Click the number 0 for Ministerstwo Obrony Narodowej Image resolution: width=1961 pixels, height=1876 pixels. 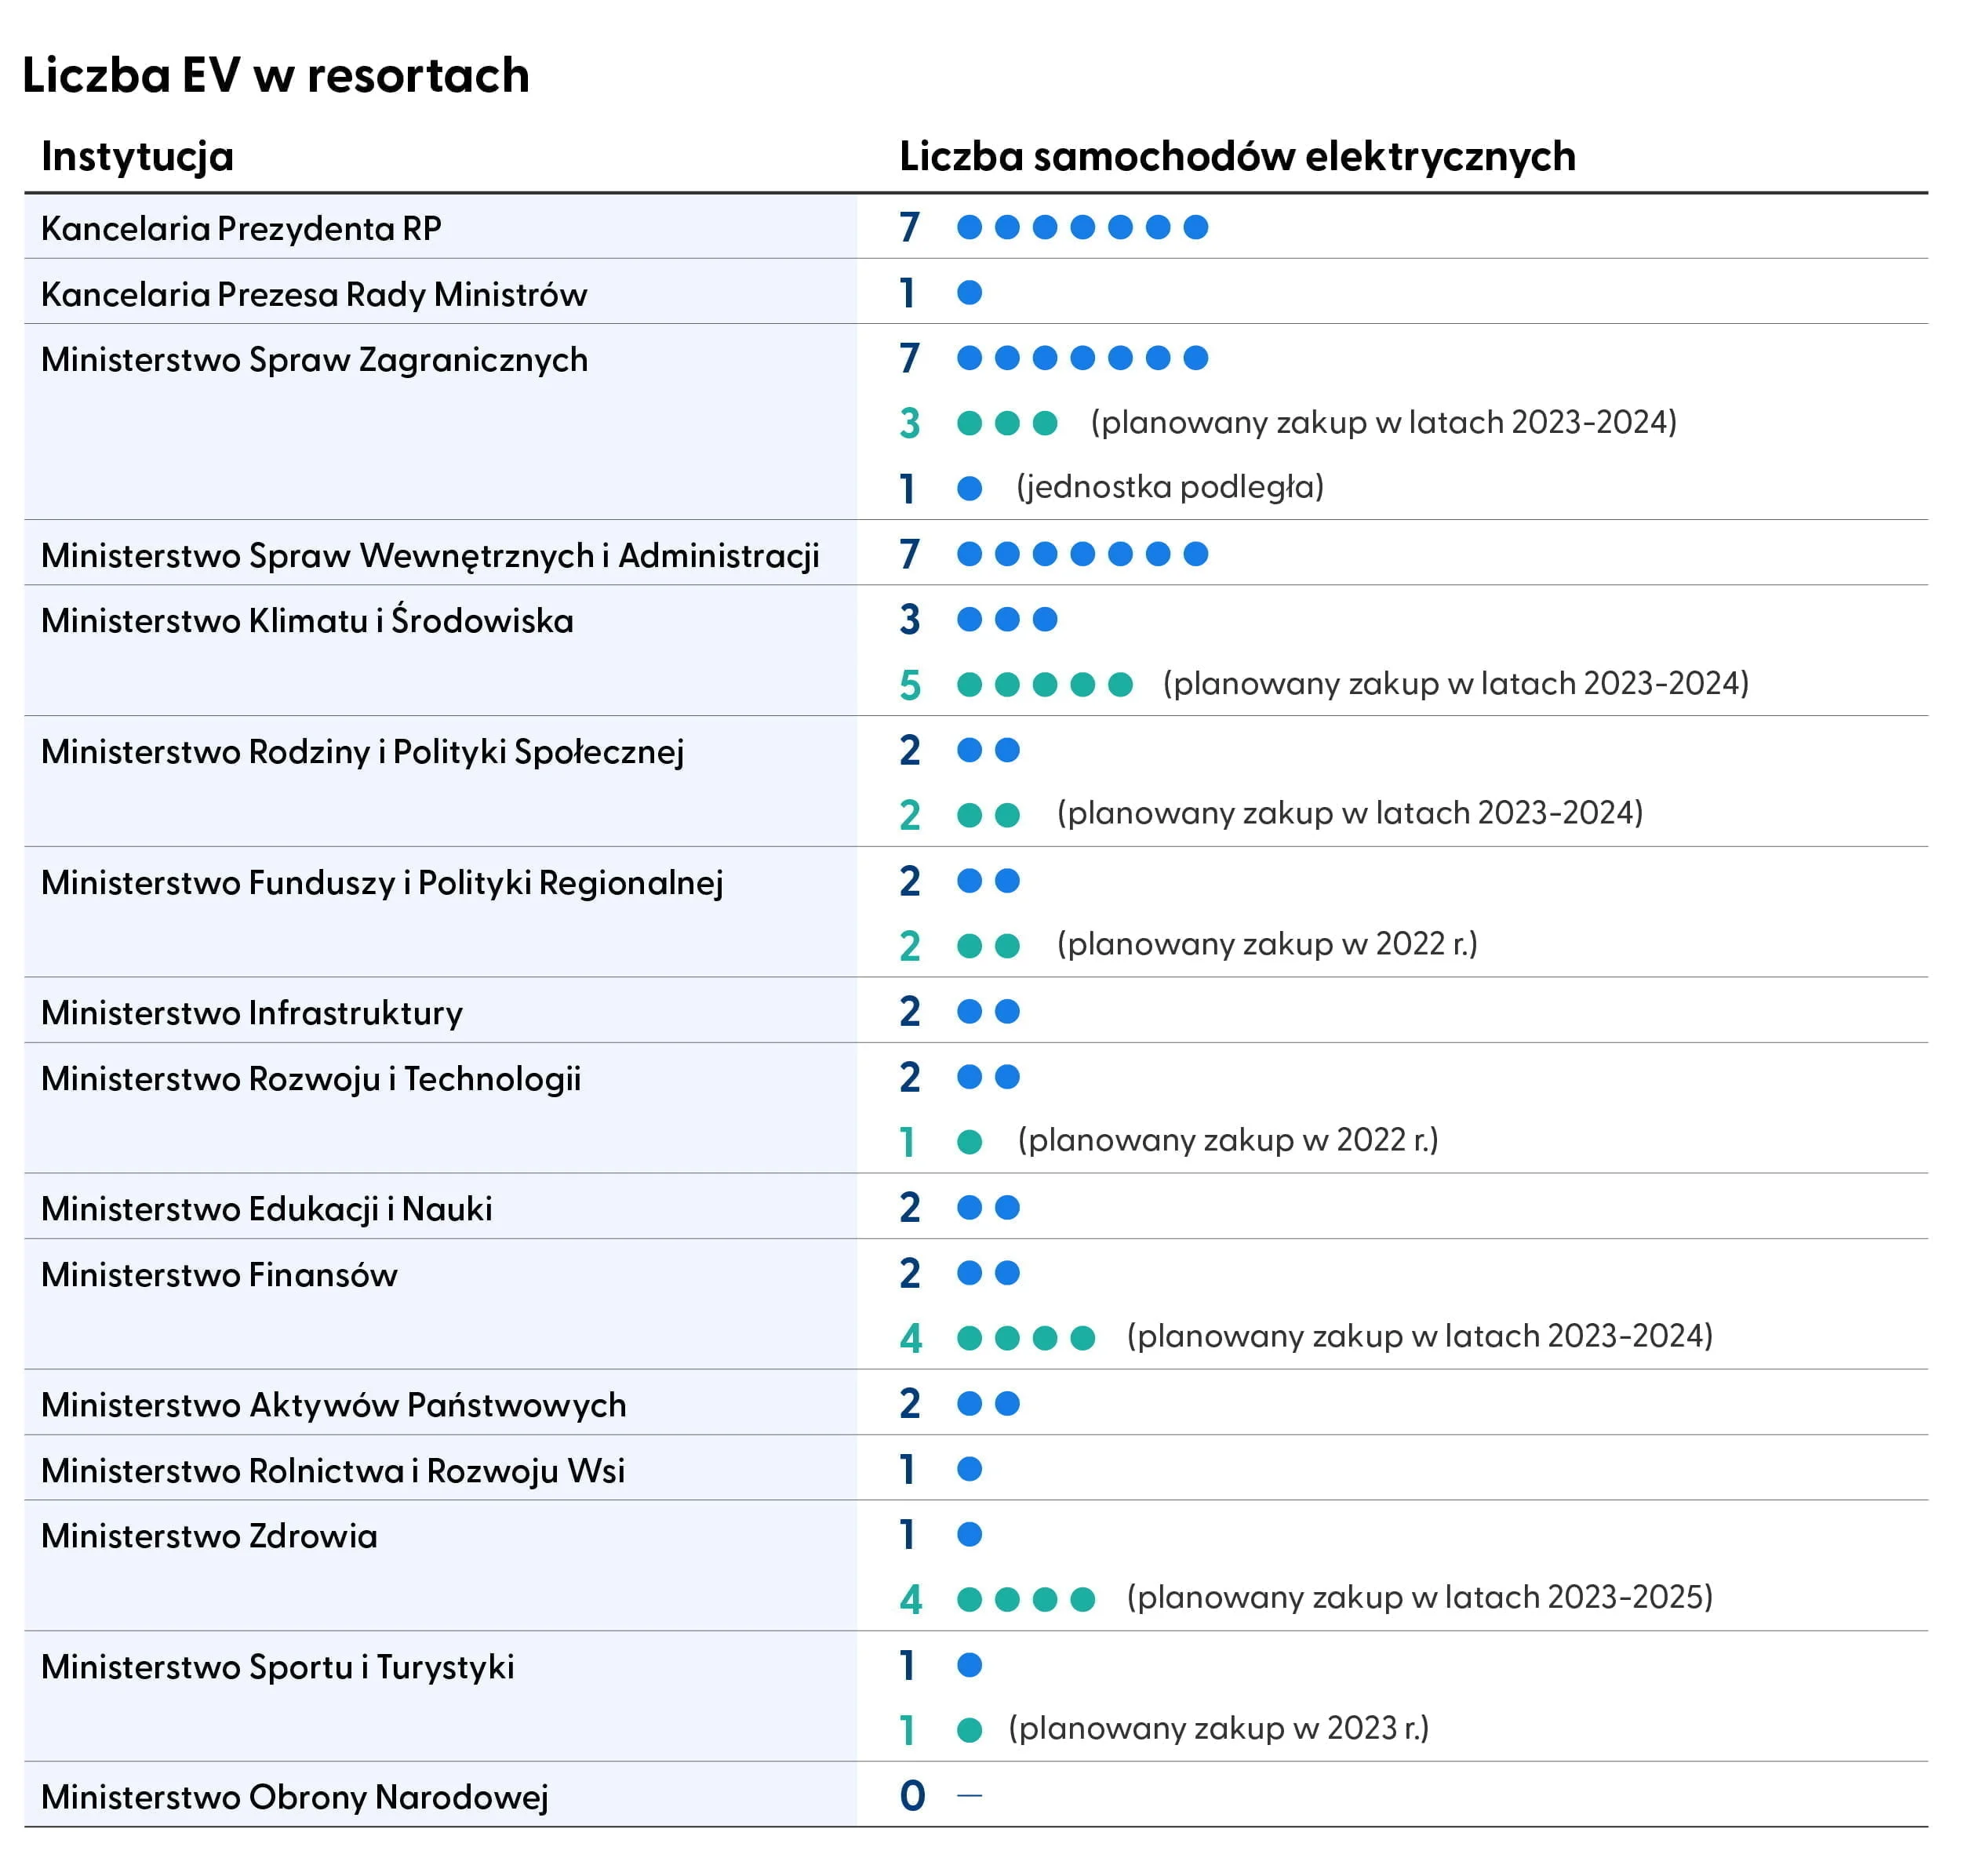click(x=912, y=1796)
